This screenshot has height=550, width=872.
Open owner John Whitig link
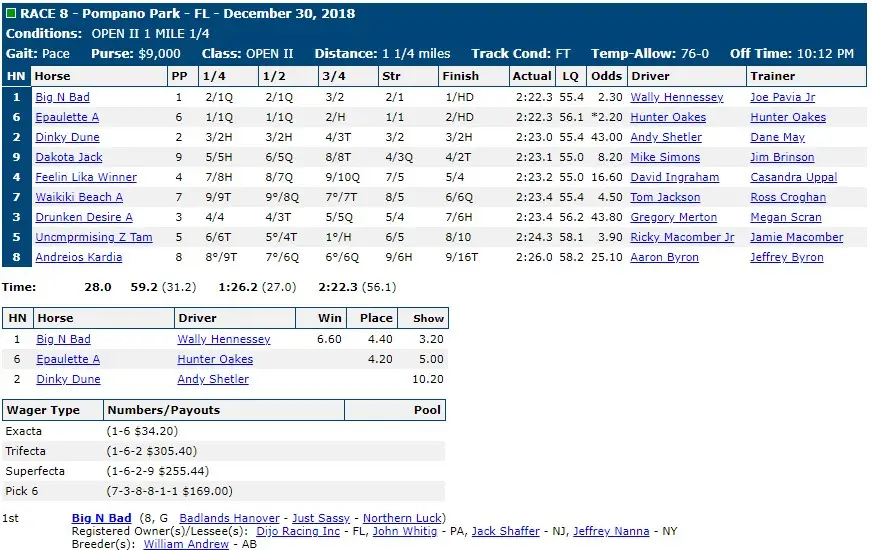point(405,531)
